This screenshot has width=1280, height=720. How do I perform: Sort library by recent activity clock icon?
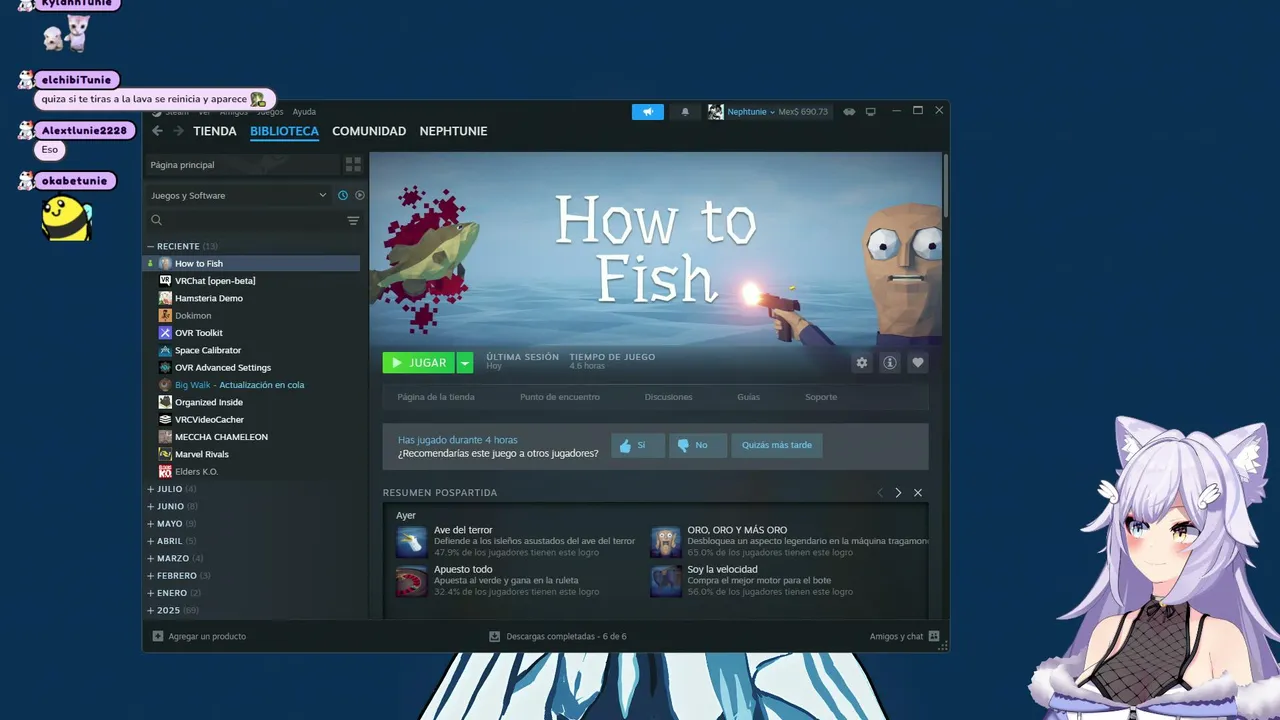pos(343,195)
